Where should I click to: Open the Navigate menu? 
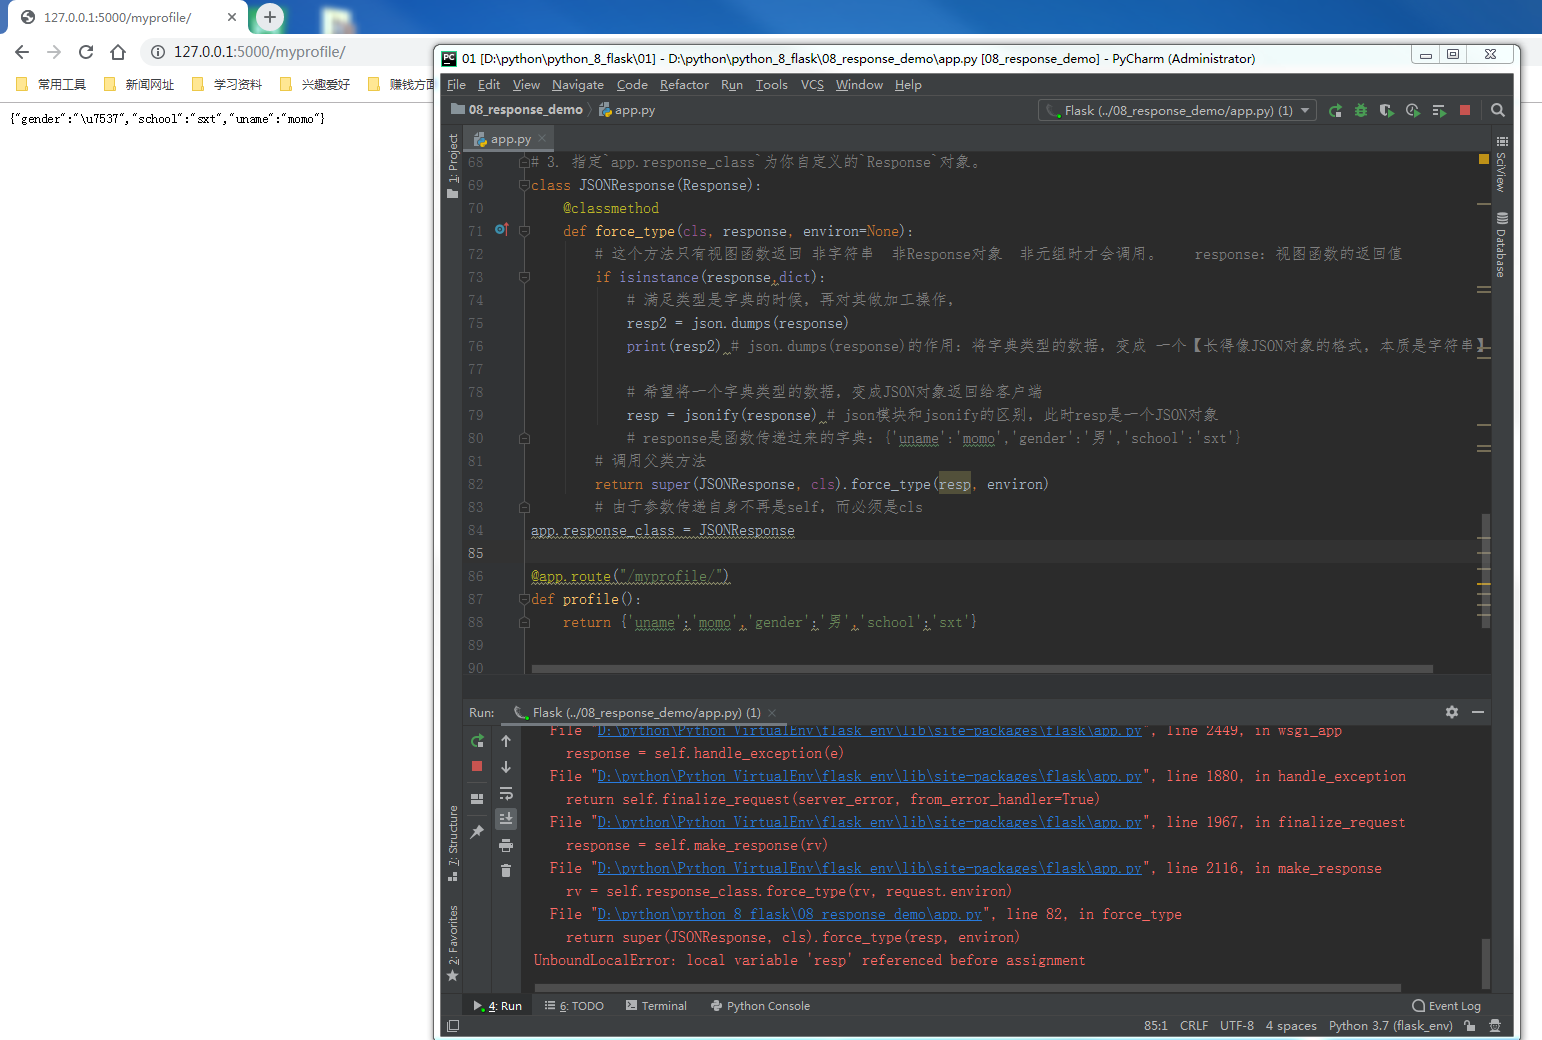click(578, 85)
